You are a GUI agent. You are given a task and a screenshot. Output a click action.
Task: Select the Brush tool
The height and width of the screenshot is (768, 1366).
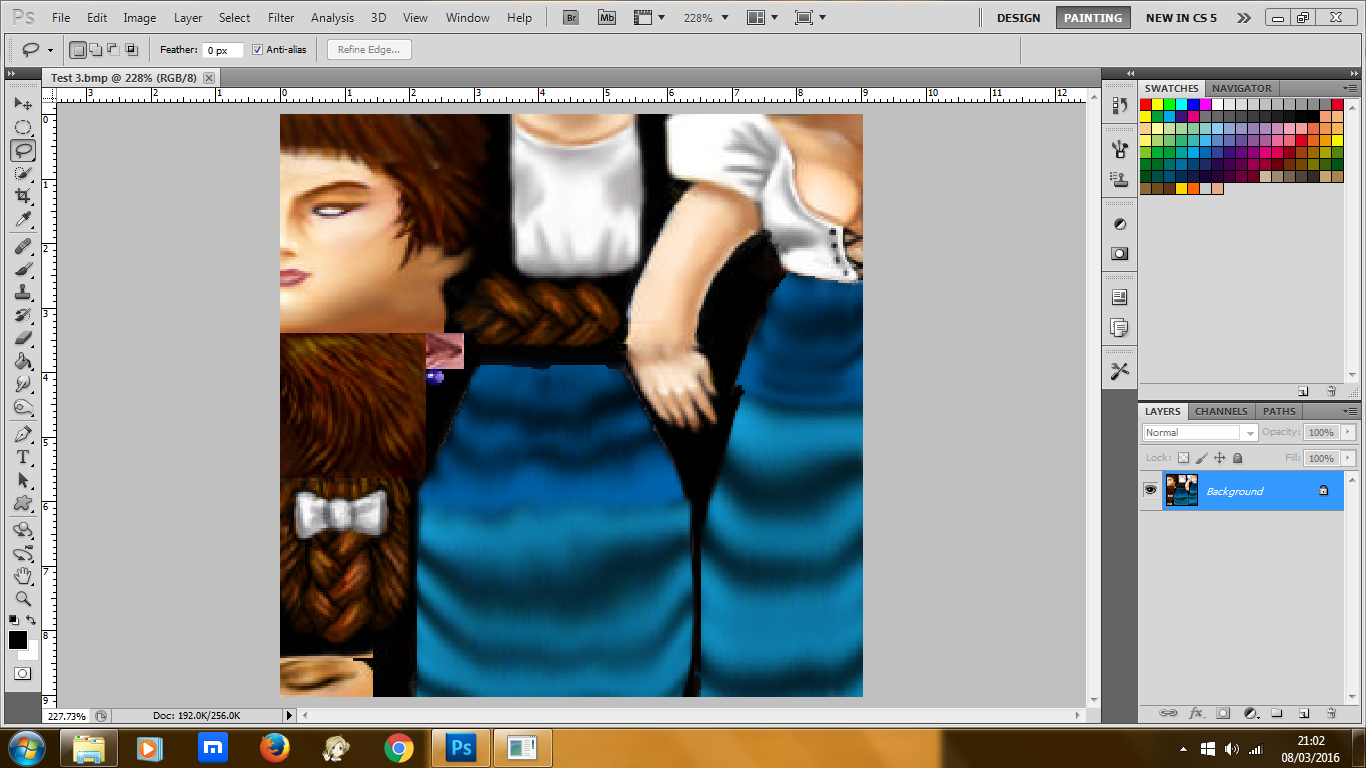coord(22,269)
